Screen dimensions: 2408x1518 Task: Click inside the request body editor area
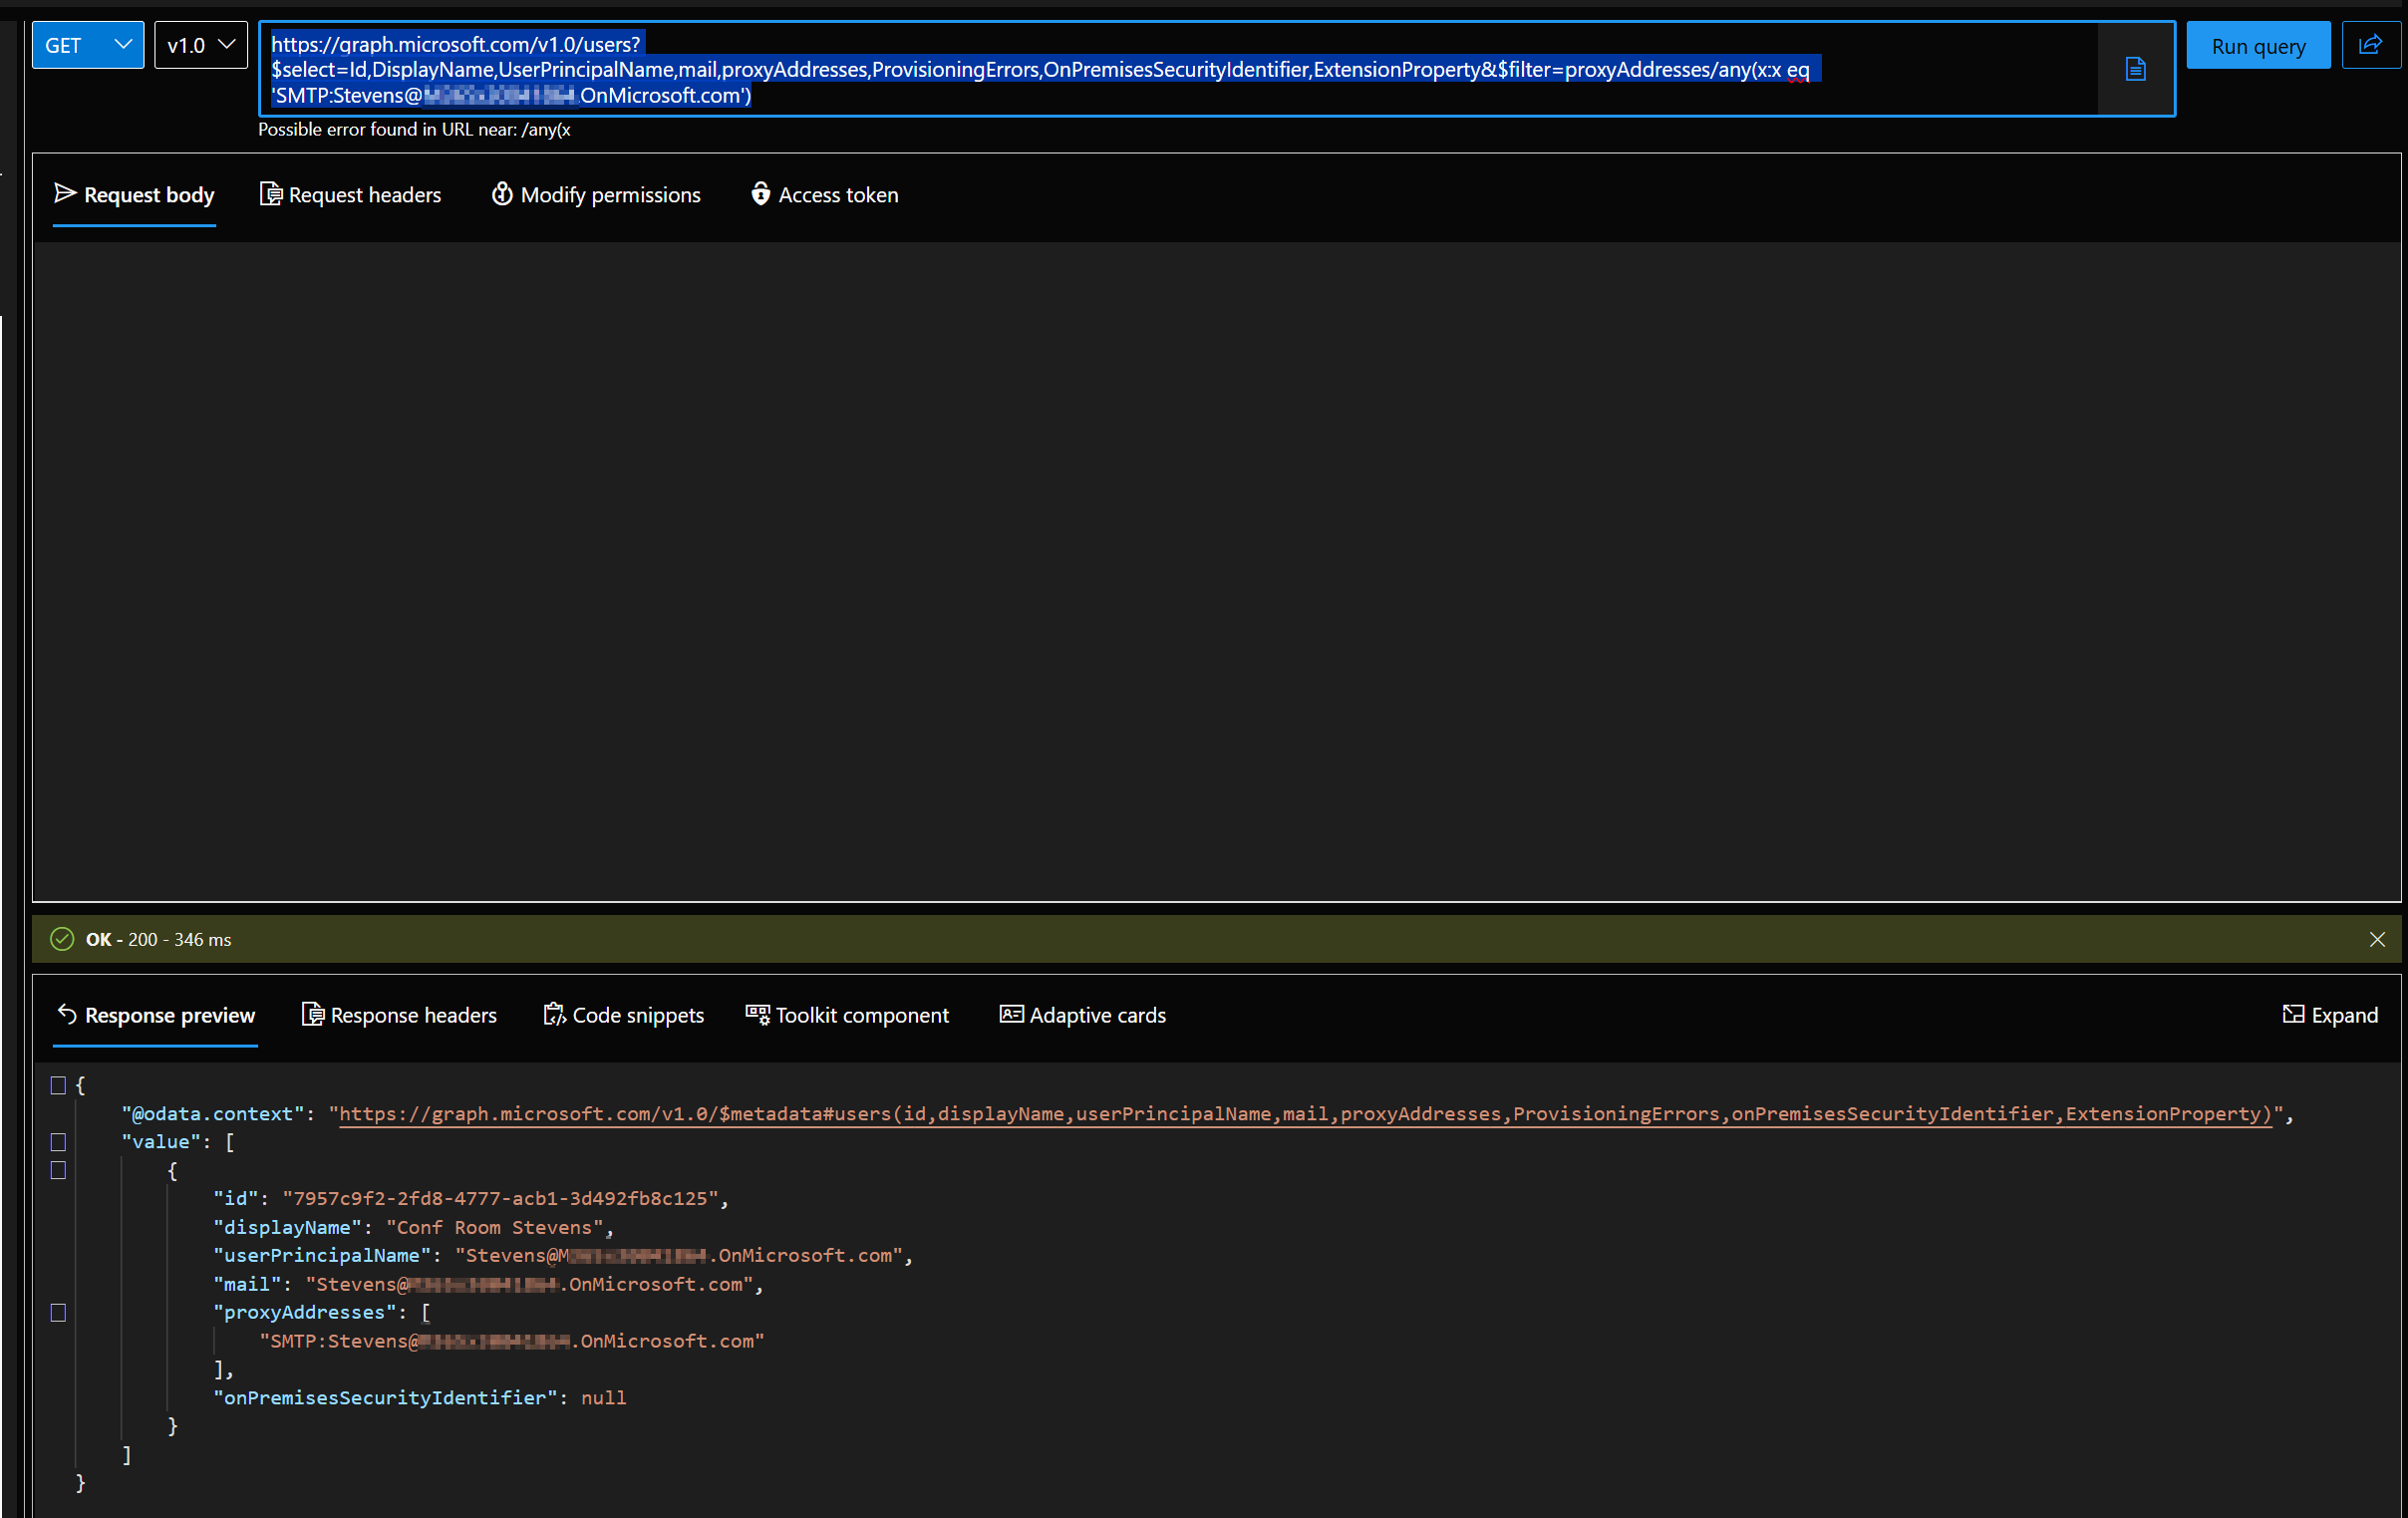click(1216, 571)
